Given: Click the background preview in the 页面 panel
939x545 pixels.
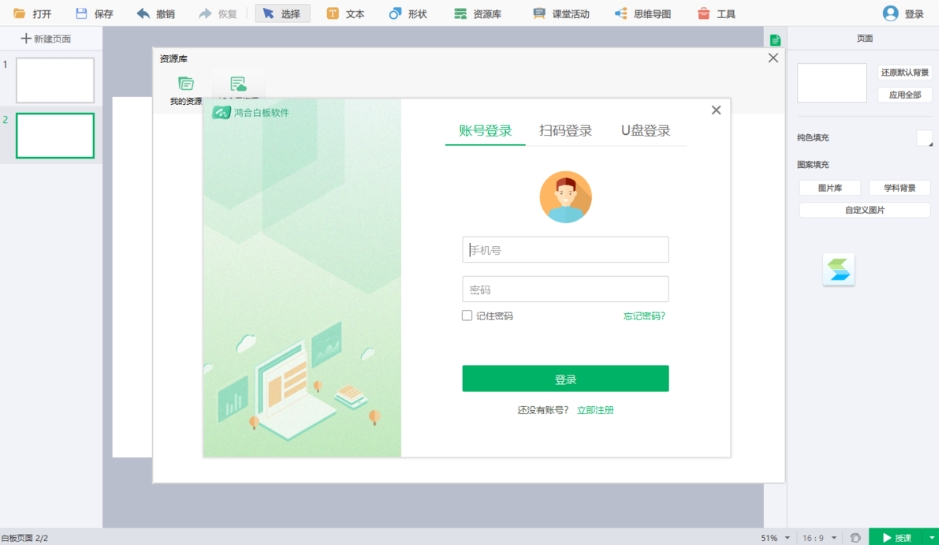Looking at the screenshot, I should point(832,83).
